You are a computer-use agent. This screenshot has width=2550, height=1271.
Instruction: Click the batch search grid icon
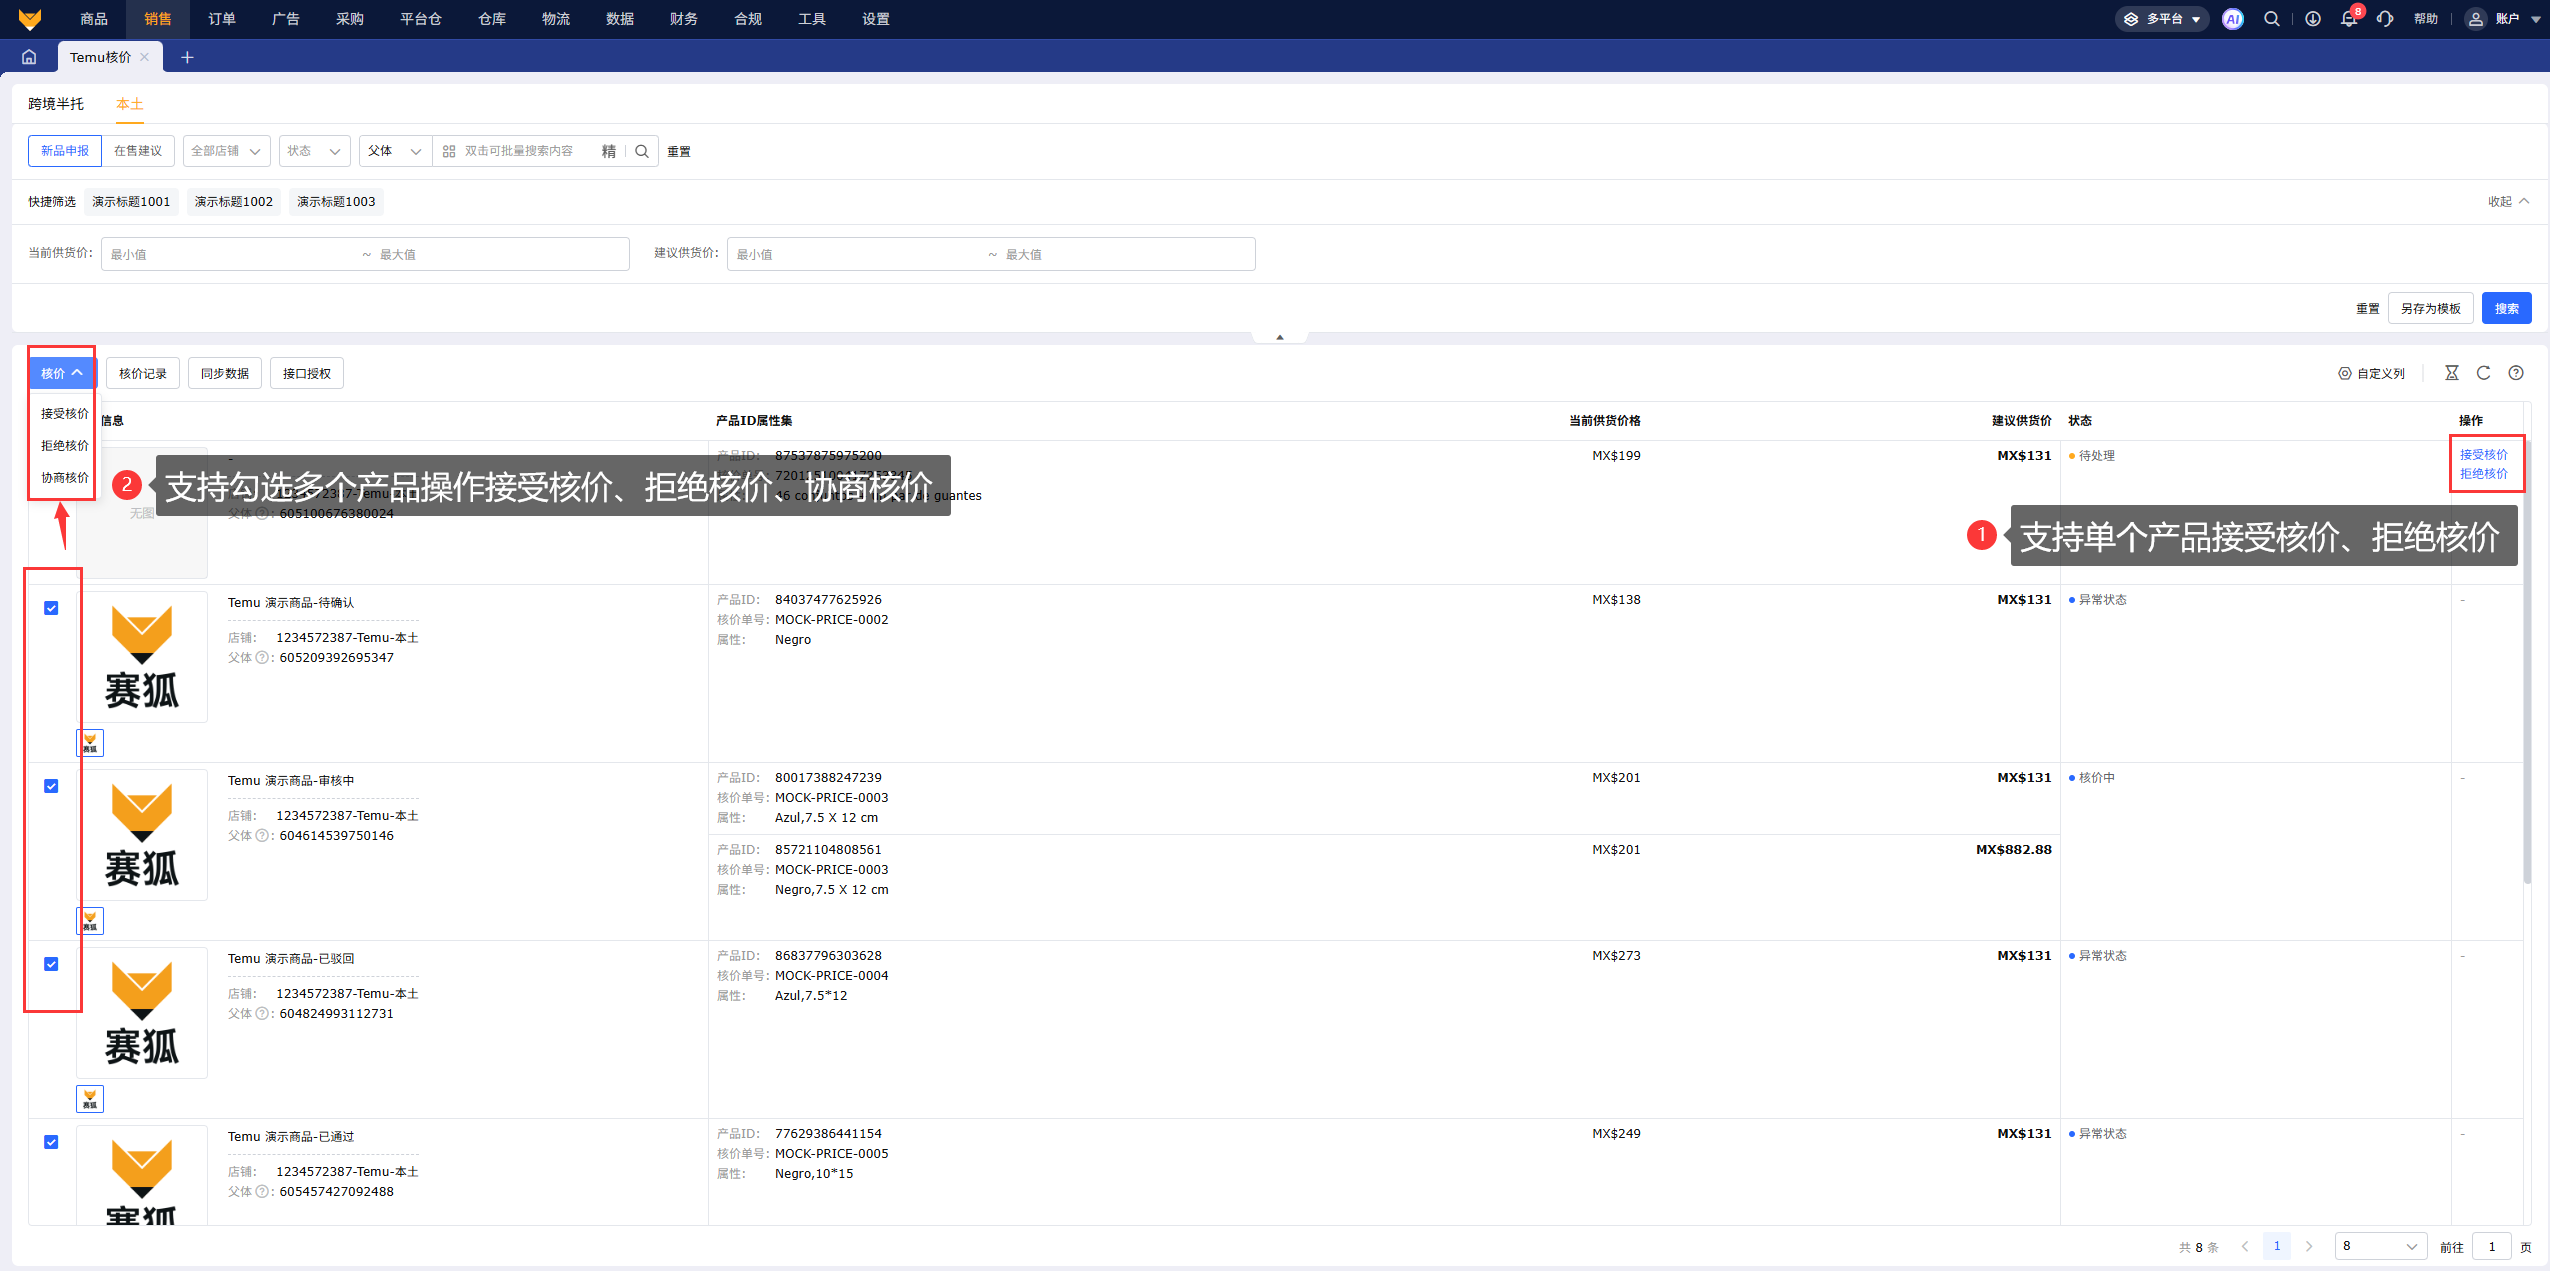point(449,151)
